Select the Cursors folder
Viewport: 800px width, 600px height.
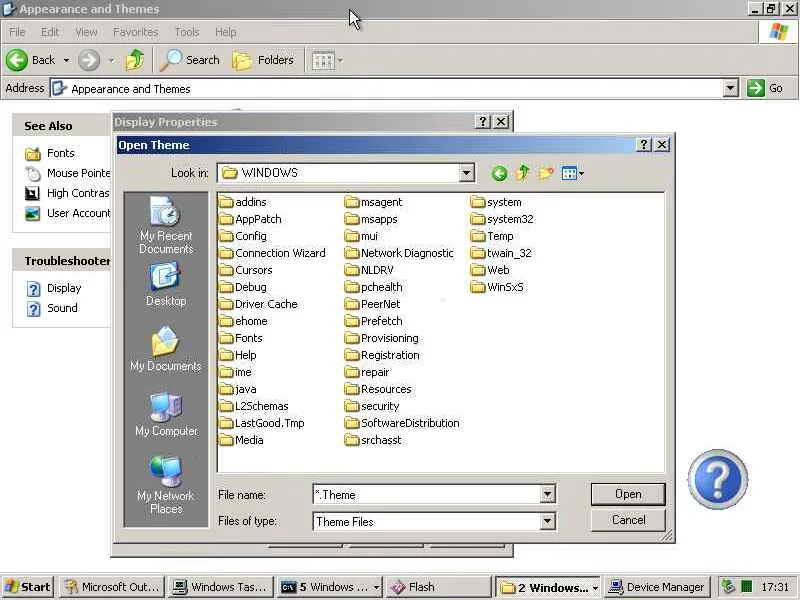coord(246,270)
